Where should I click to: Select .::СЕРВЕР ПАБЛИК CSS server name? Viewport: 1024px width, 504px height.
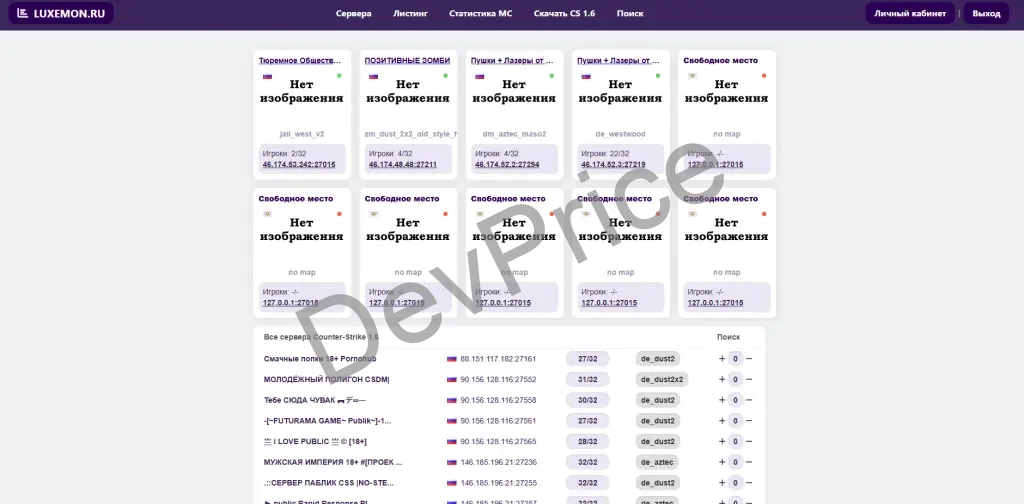(x=329, y=483)
